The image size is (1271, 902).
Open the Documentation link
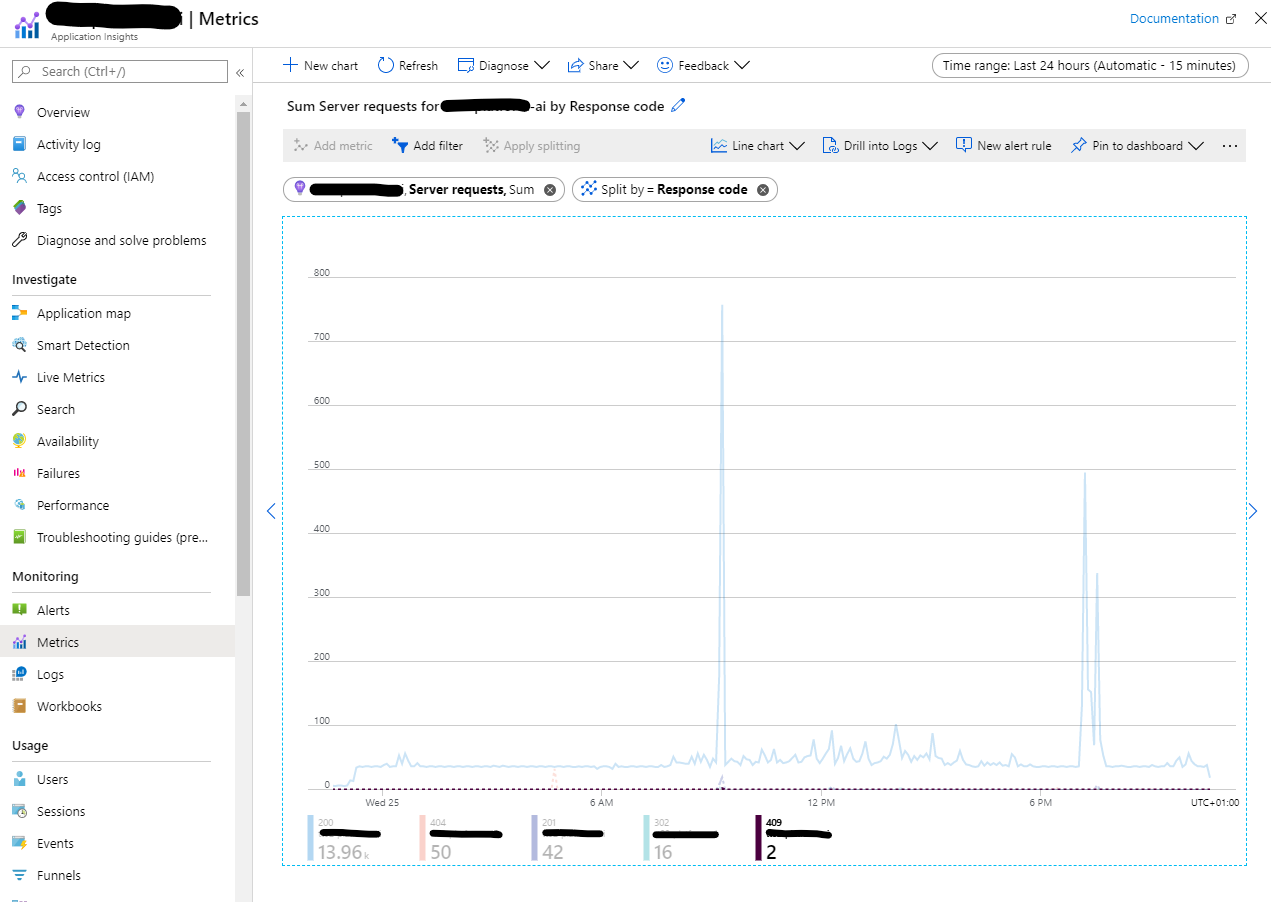click(1183, 19)
